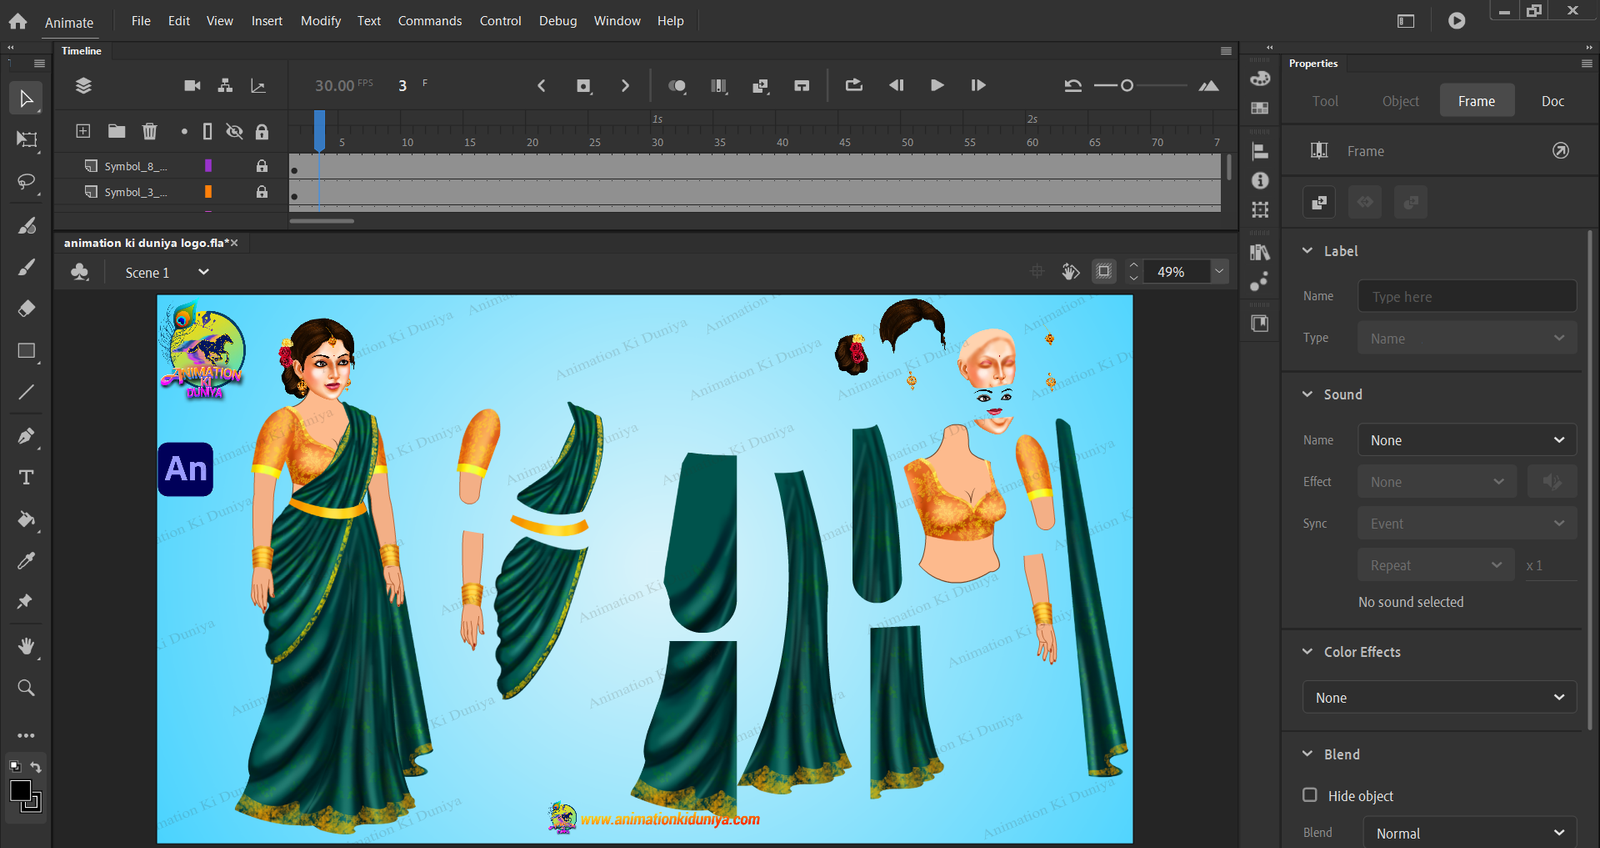Screen dimensions: 1600x848
Task: Click the Label Name input field
Action: pyautogui.click(x=1466, y=296)
